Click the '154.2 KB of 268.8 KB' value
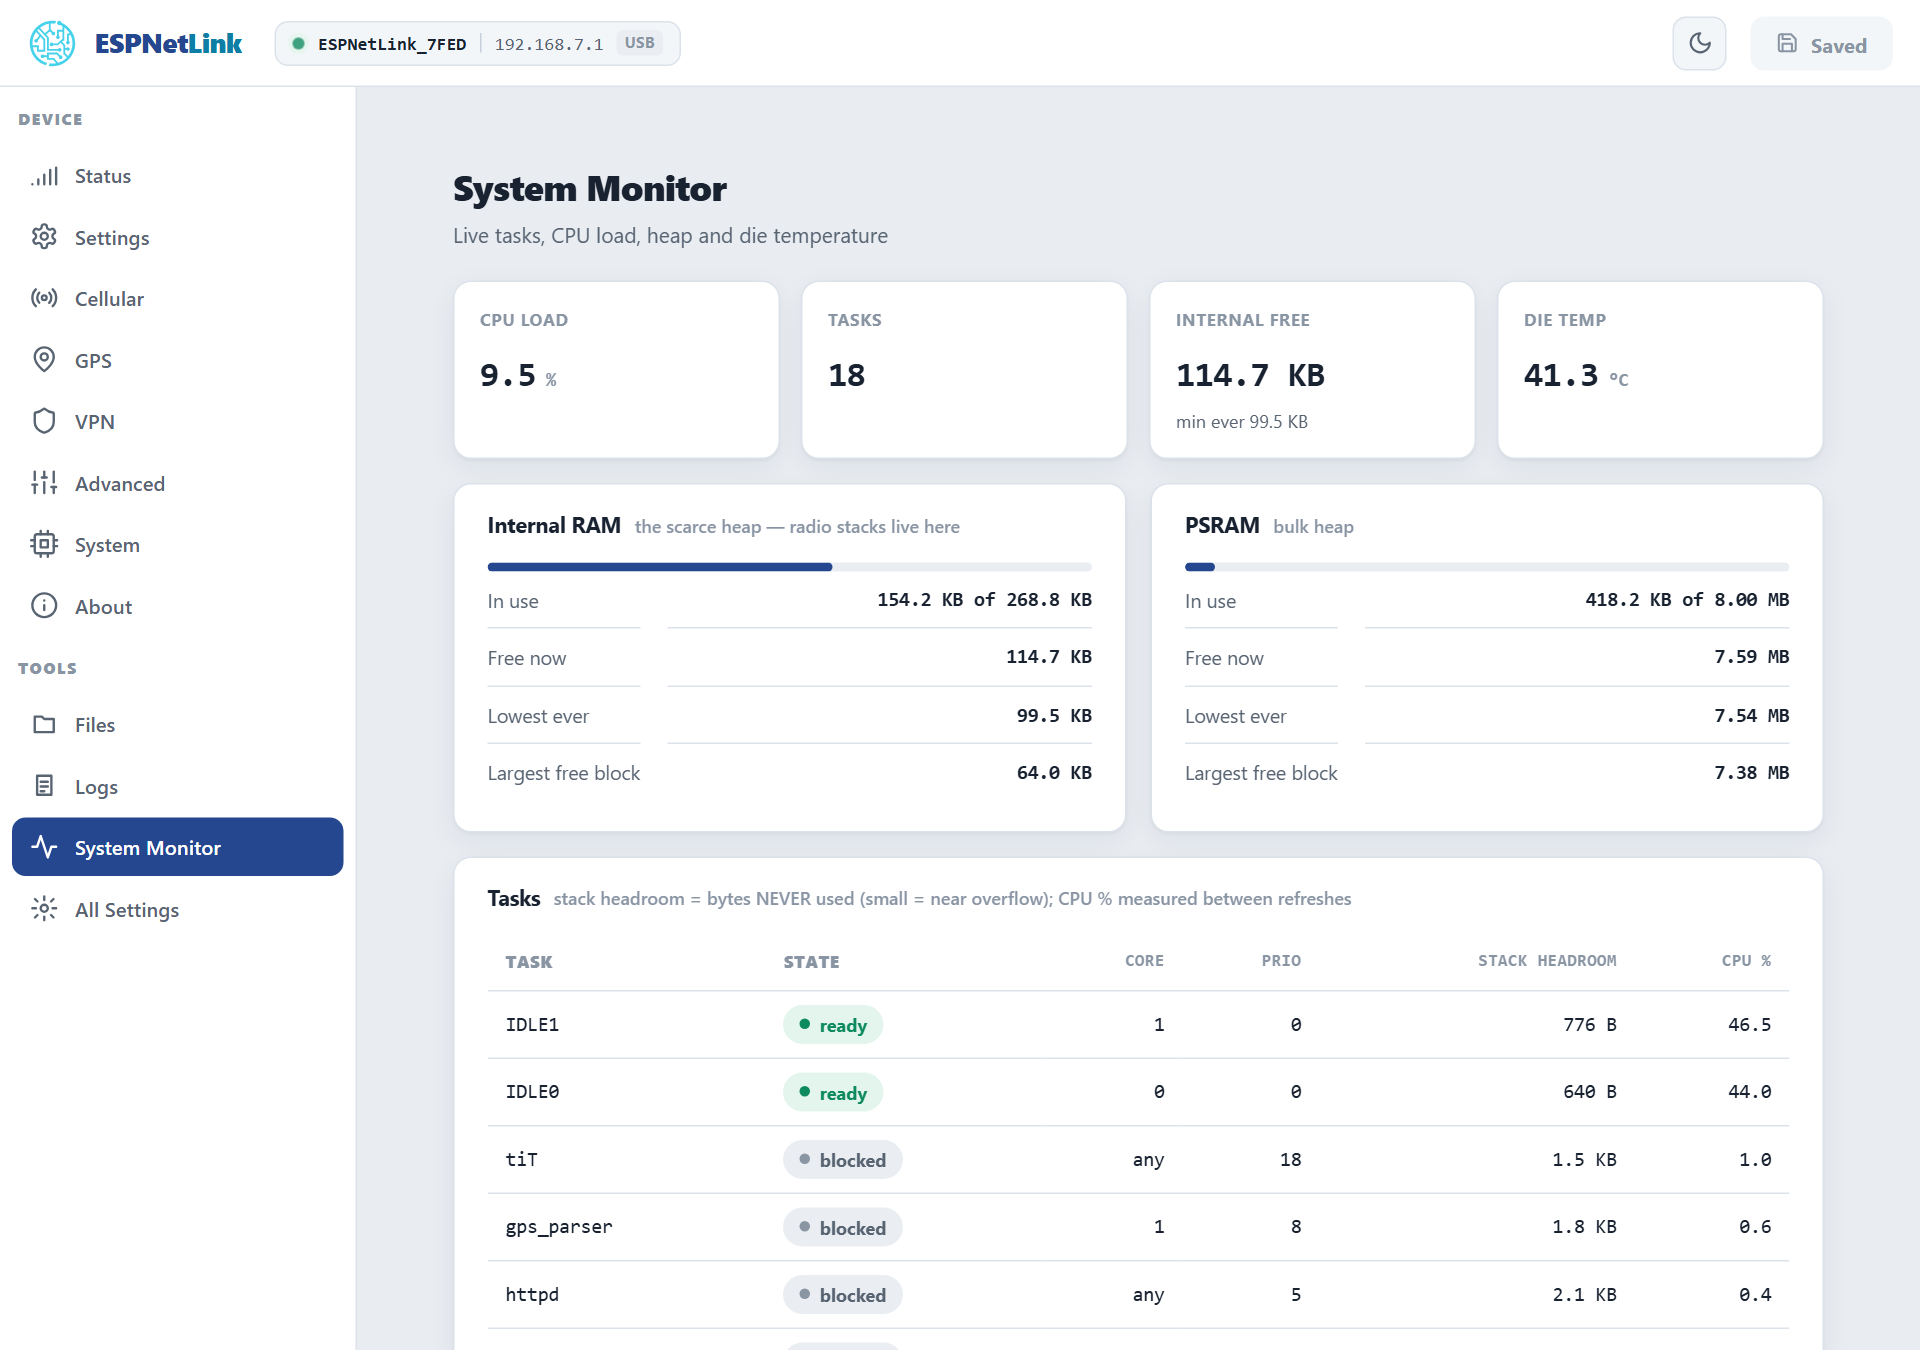1920x1350 pixels. [x=984, y=600]
